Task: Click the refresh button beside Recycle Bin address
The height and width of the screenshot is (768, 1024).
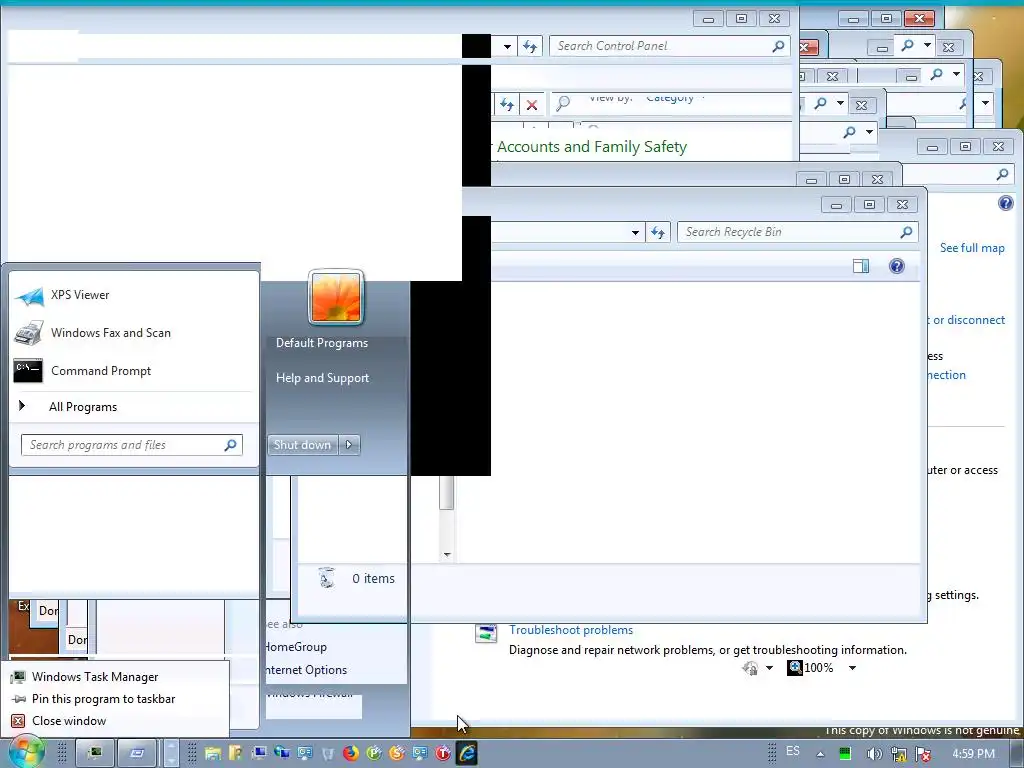Action: click(x=658, y=232)
